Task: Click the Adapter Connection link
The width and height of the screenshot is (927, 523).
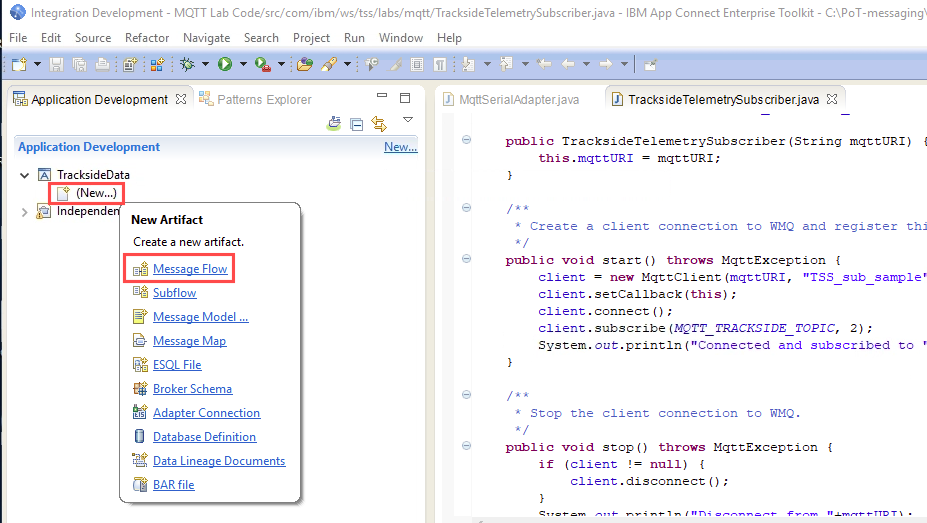Action: coord(206,413)
